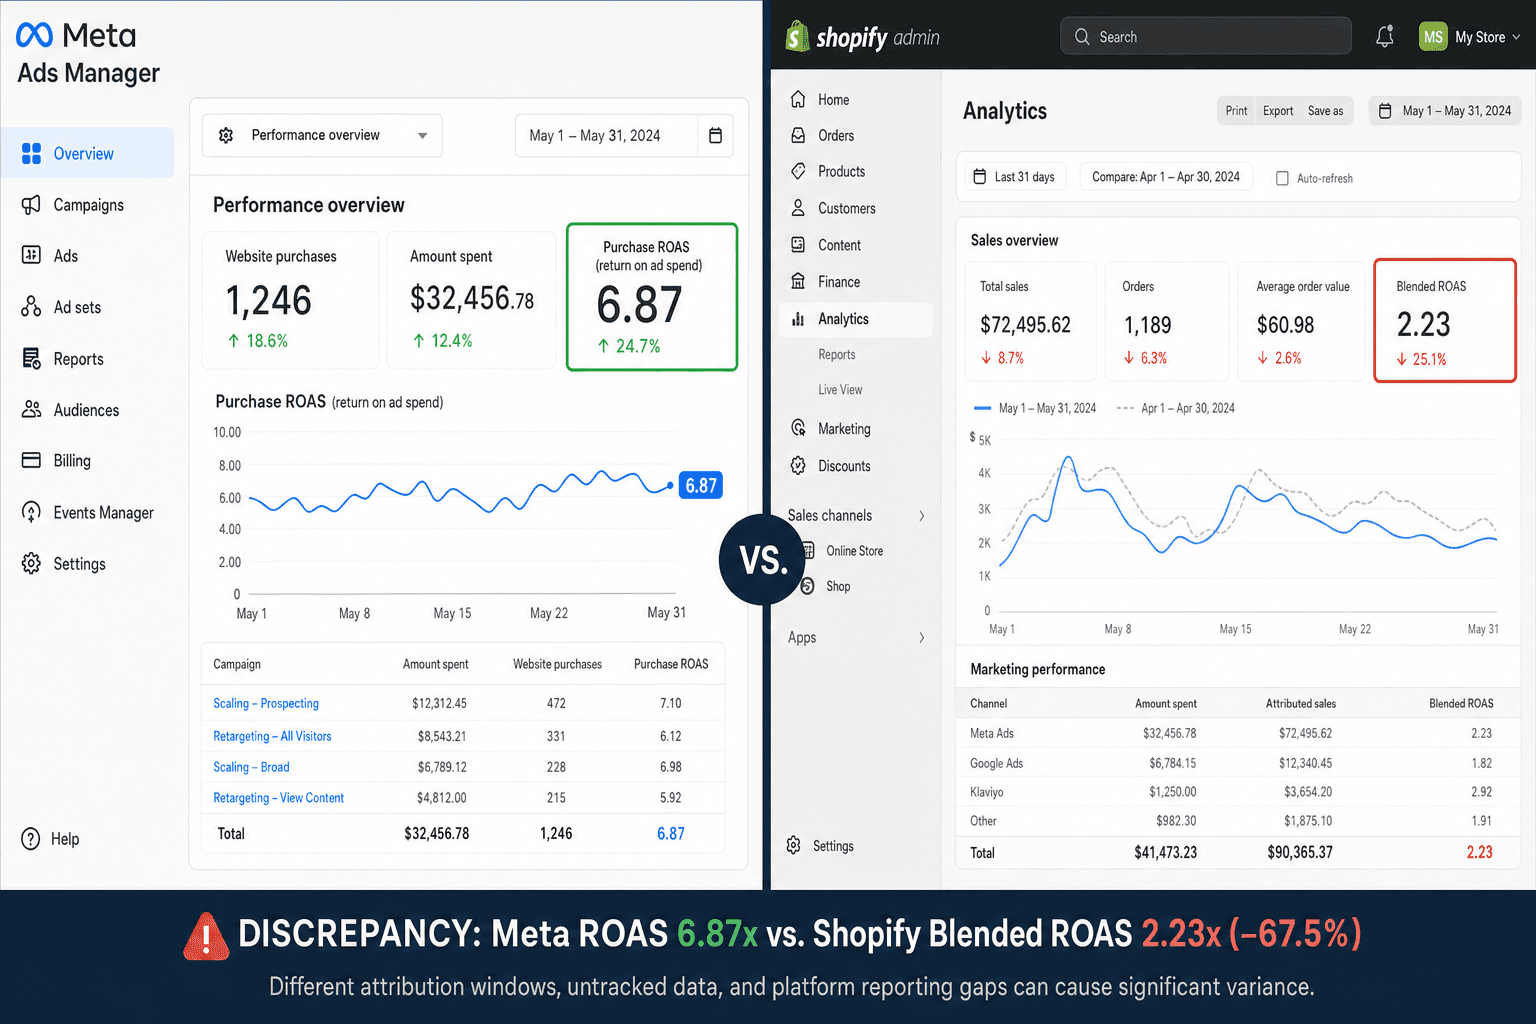Viewport: 1536px width, 1024px height.
Task: Click the Website purchases 1,246 card
Action: coord(291,300)
